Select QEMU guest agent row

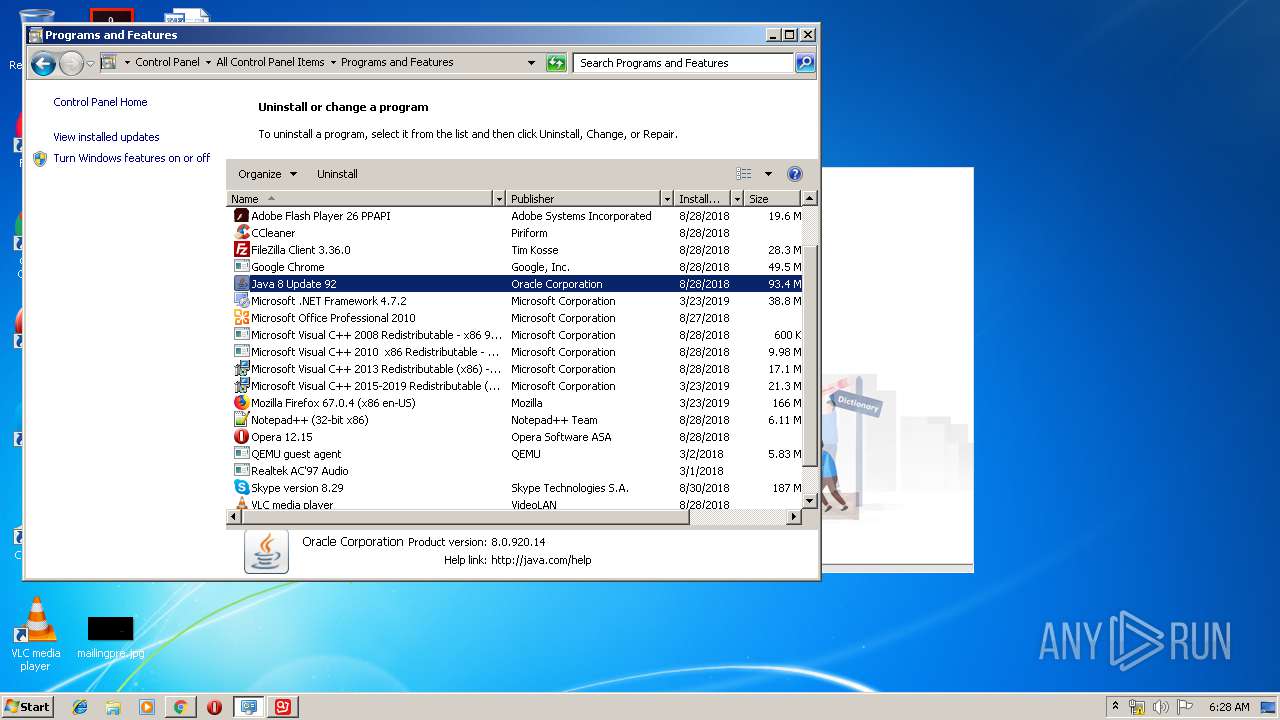(x=516, y=454)
